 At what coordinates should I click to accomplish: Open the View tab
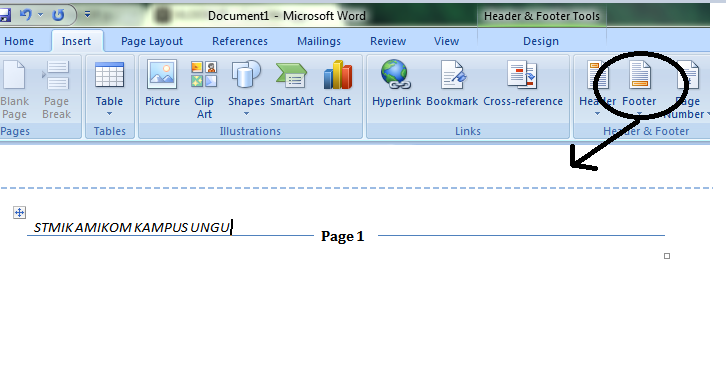coord(446,41)
